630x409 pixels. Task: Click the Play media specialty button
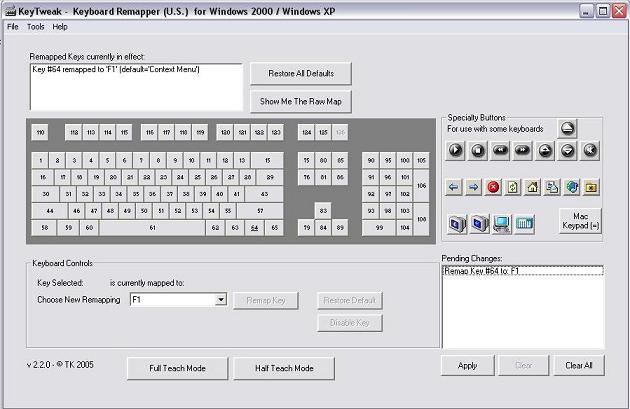(x=455, y=150)
